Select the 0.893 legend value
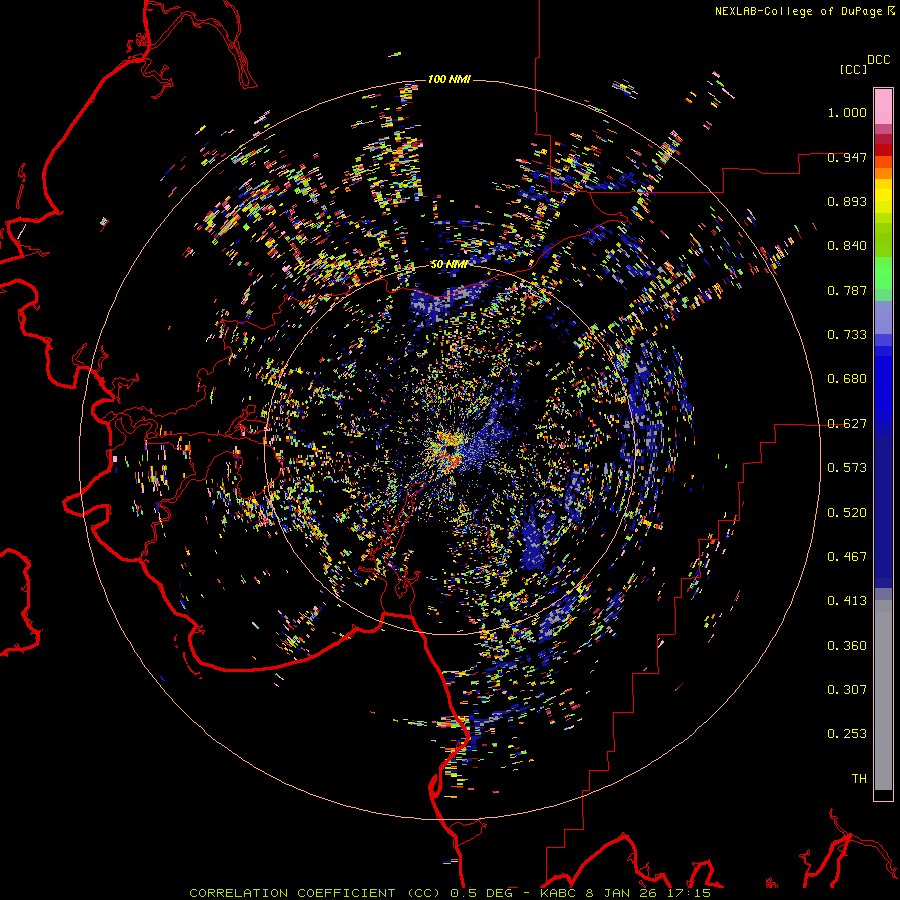Viewport: 900px width, 900px height. pos(847,201)
